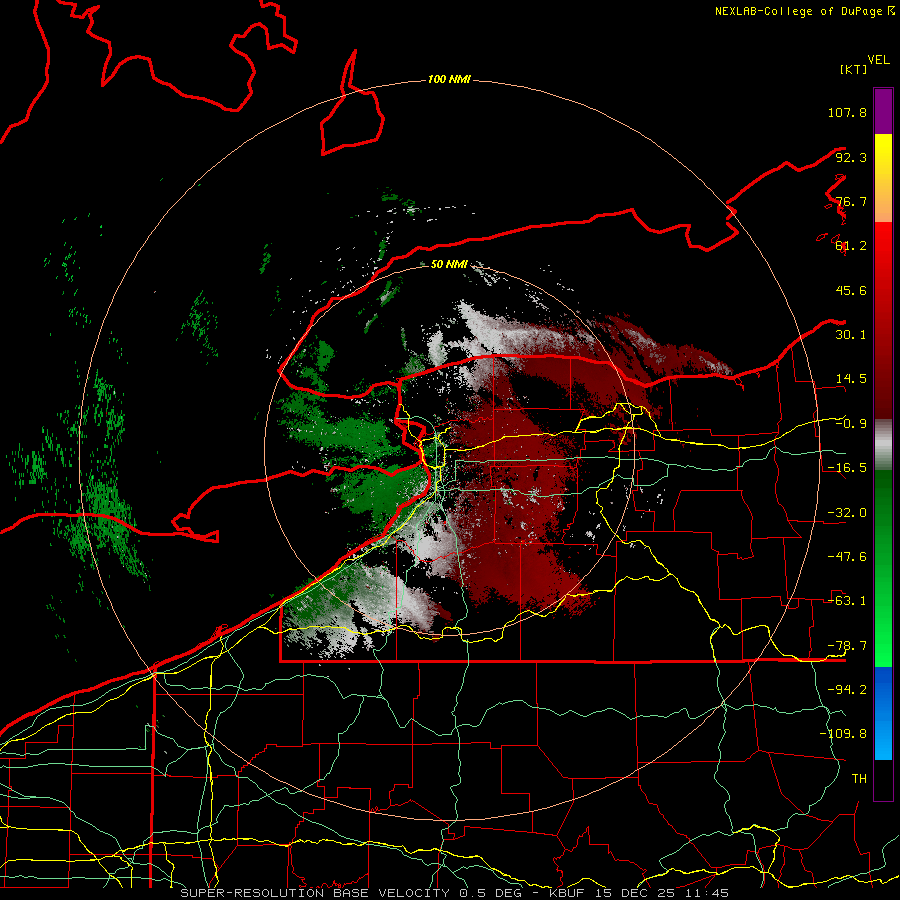The height and width of the screenshot is (900, 900).
Task: Select the 45.6 scale value
Action: tap(851, 290)
